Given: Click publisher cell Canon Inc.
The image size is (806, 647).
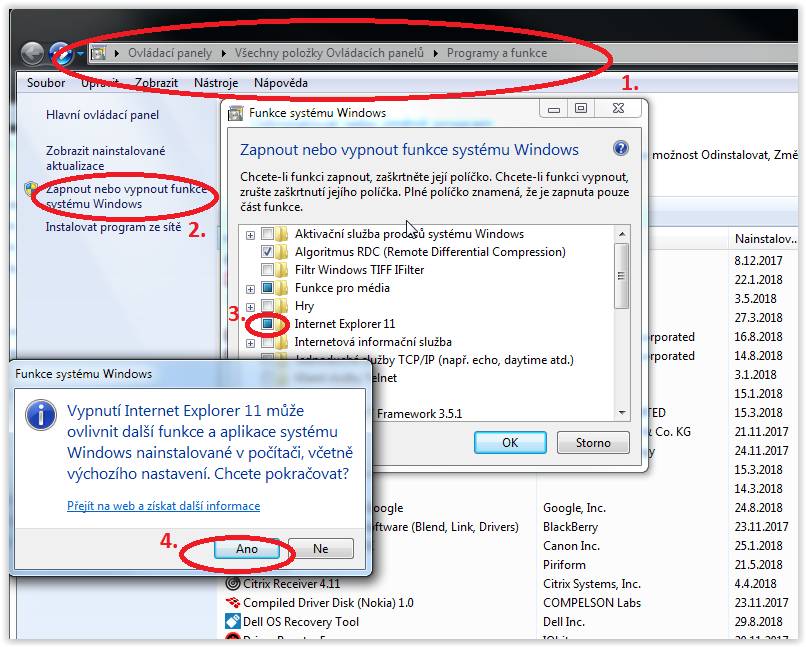Looking at the screenshot, I should [571, 545].
